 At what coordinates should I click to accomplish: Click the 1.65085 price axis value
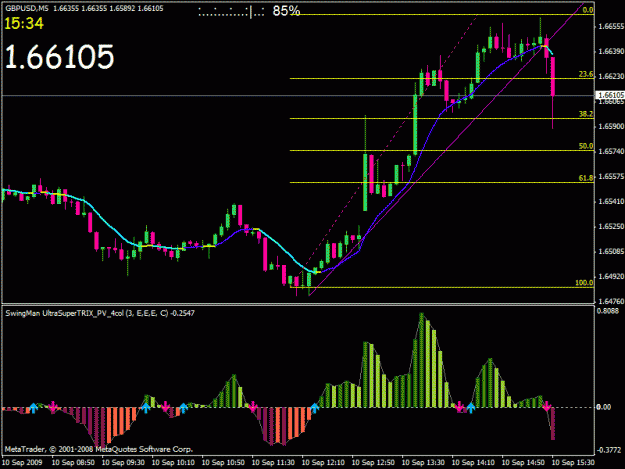pos(611,251)
